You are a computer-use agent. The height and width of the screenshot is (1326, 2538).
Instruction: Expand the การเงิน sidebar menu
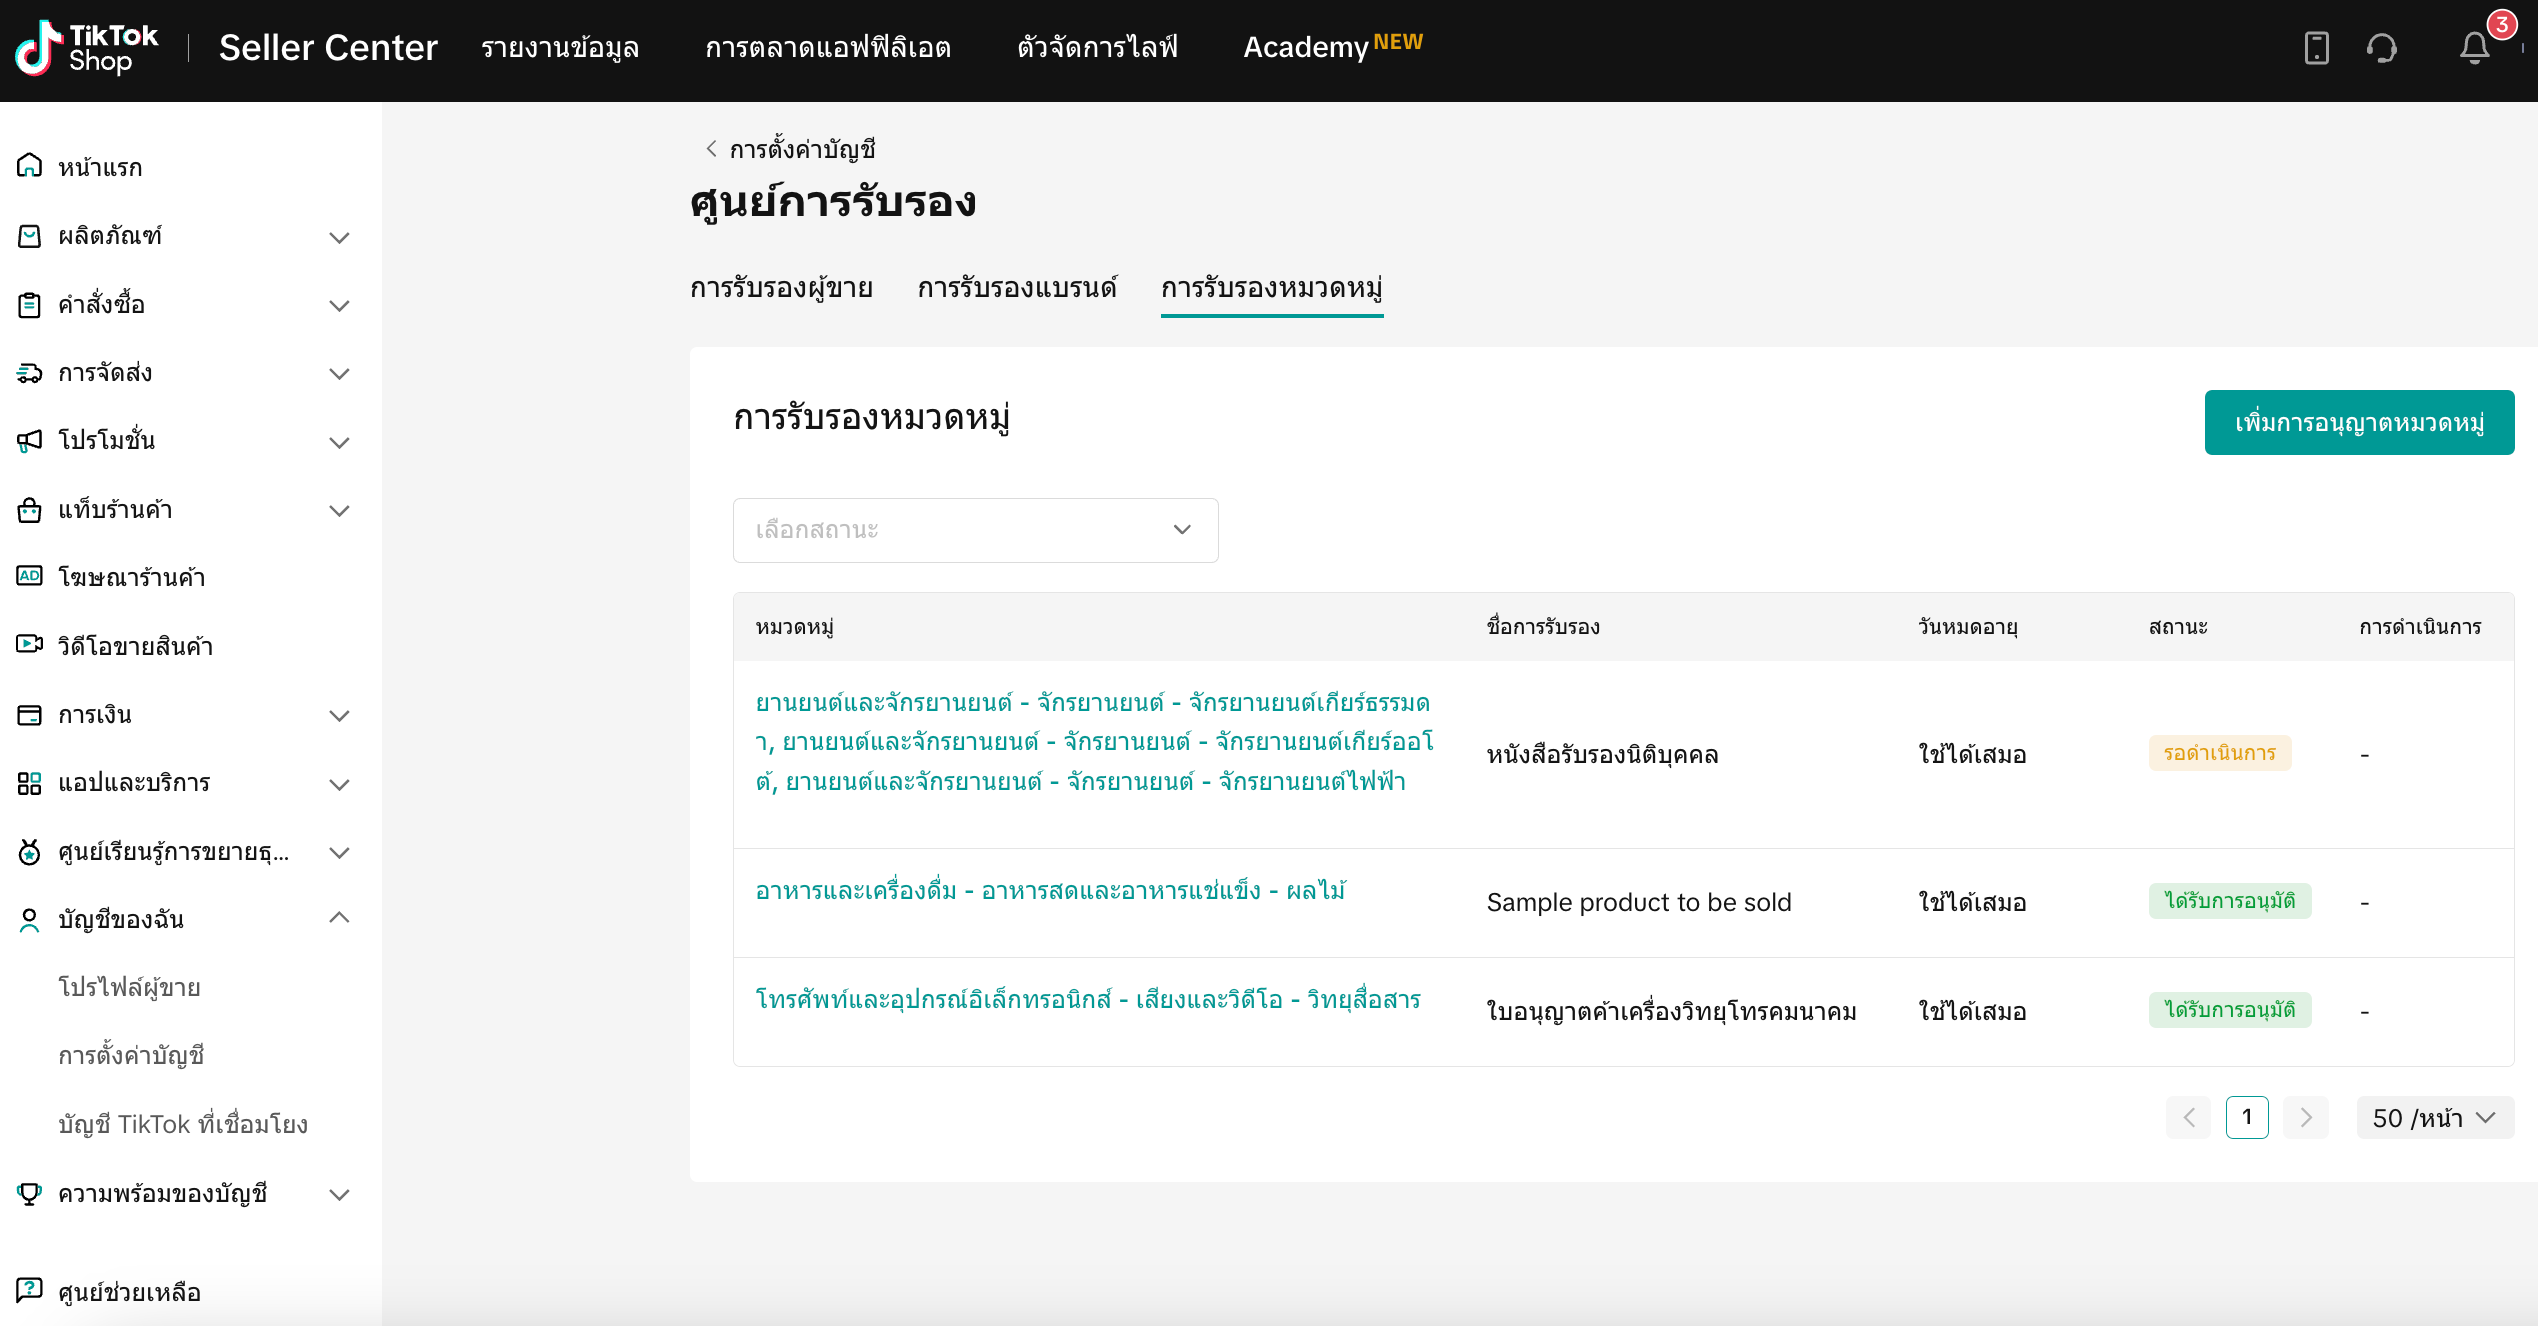[x=339, y=715]
